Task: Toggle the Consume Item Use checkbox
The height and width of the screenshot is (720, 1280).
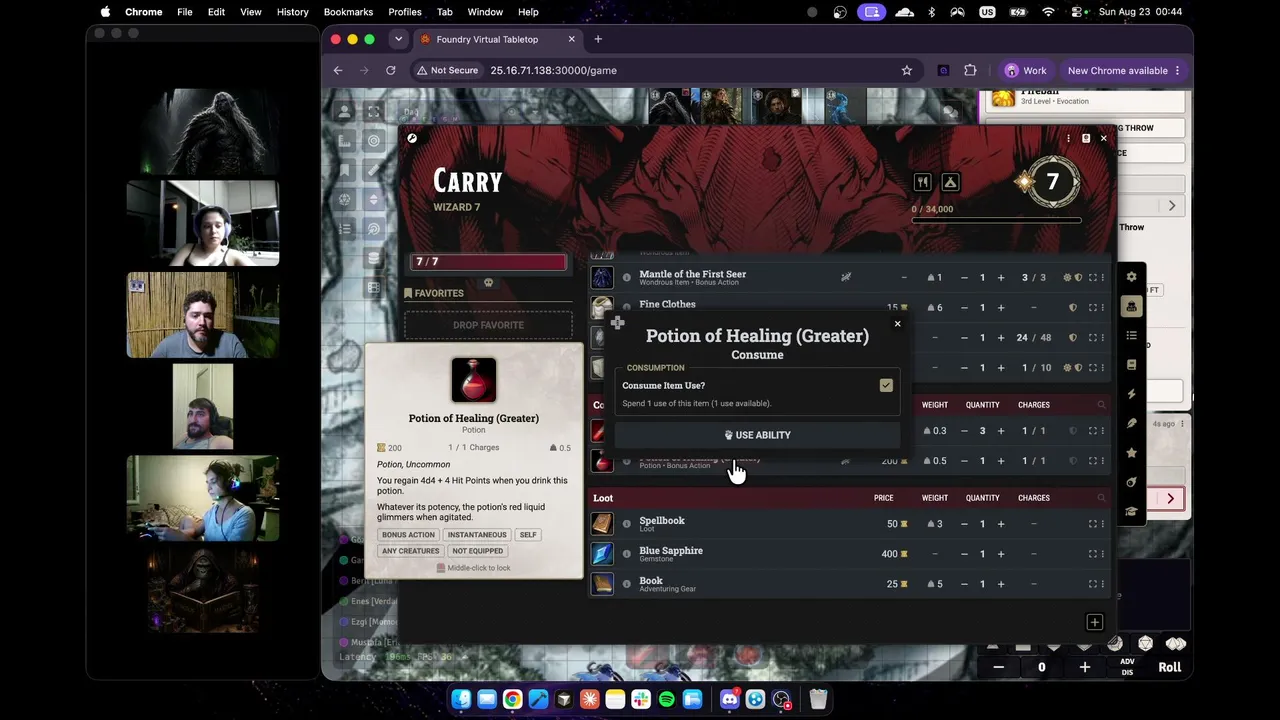Action: (886, 385)
